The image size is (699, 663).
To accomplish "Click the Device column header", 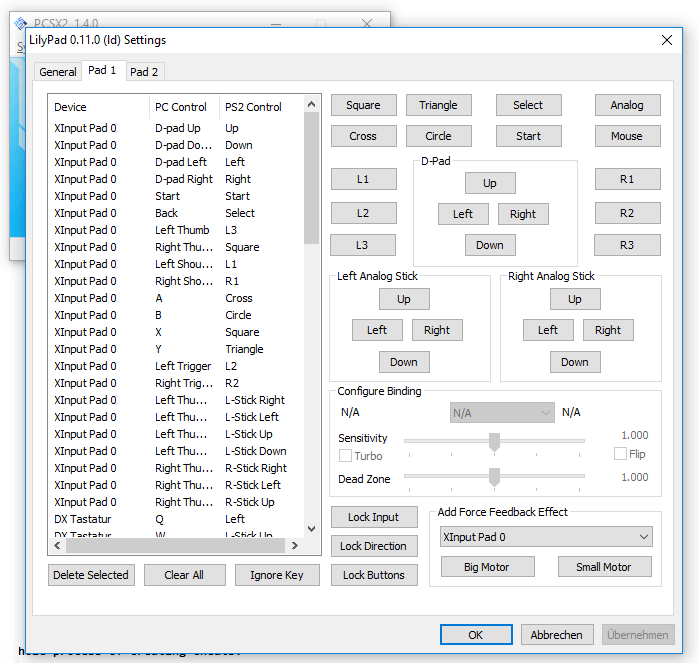I will coord(99,107).
